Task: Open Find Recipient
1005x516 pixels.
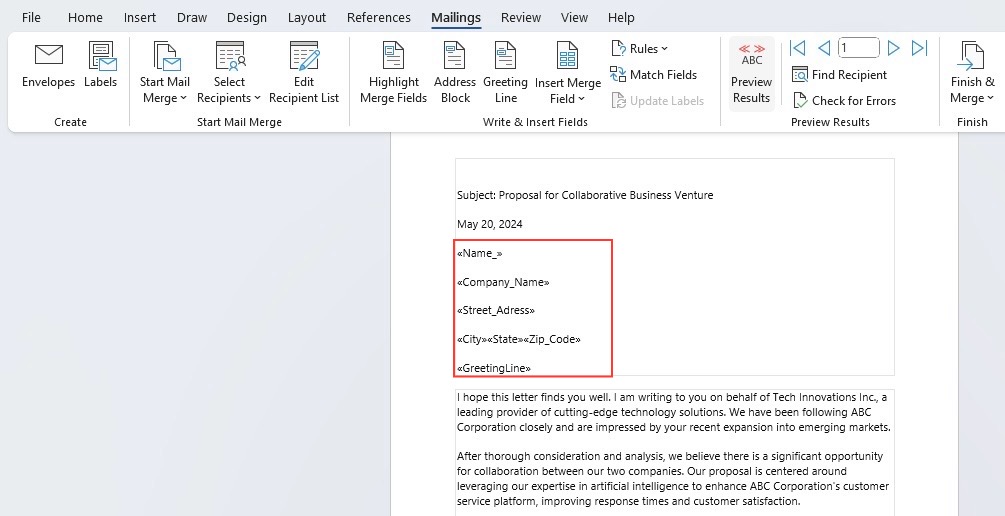Action: click(840, 75)
